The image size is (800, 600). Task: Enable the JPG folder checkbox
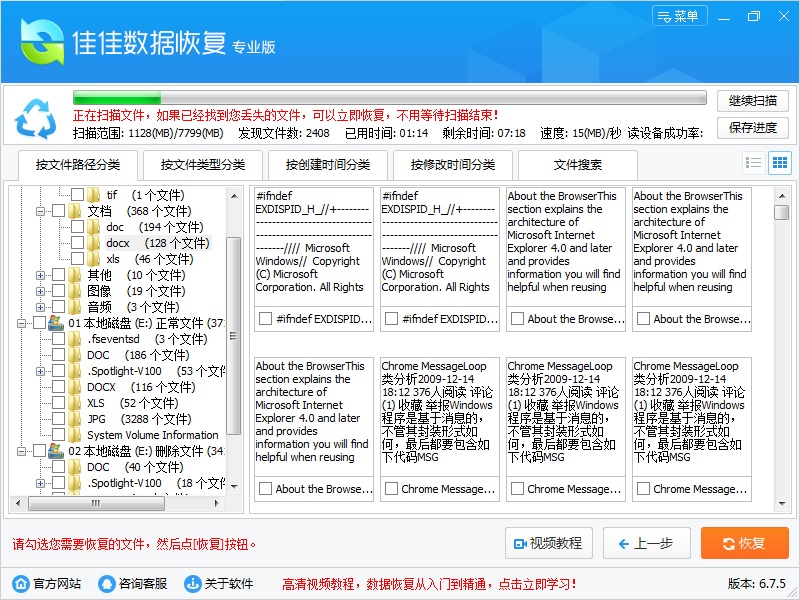[58, 419]
